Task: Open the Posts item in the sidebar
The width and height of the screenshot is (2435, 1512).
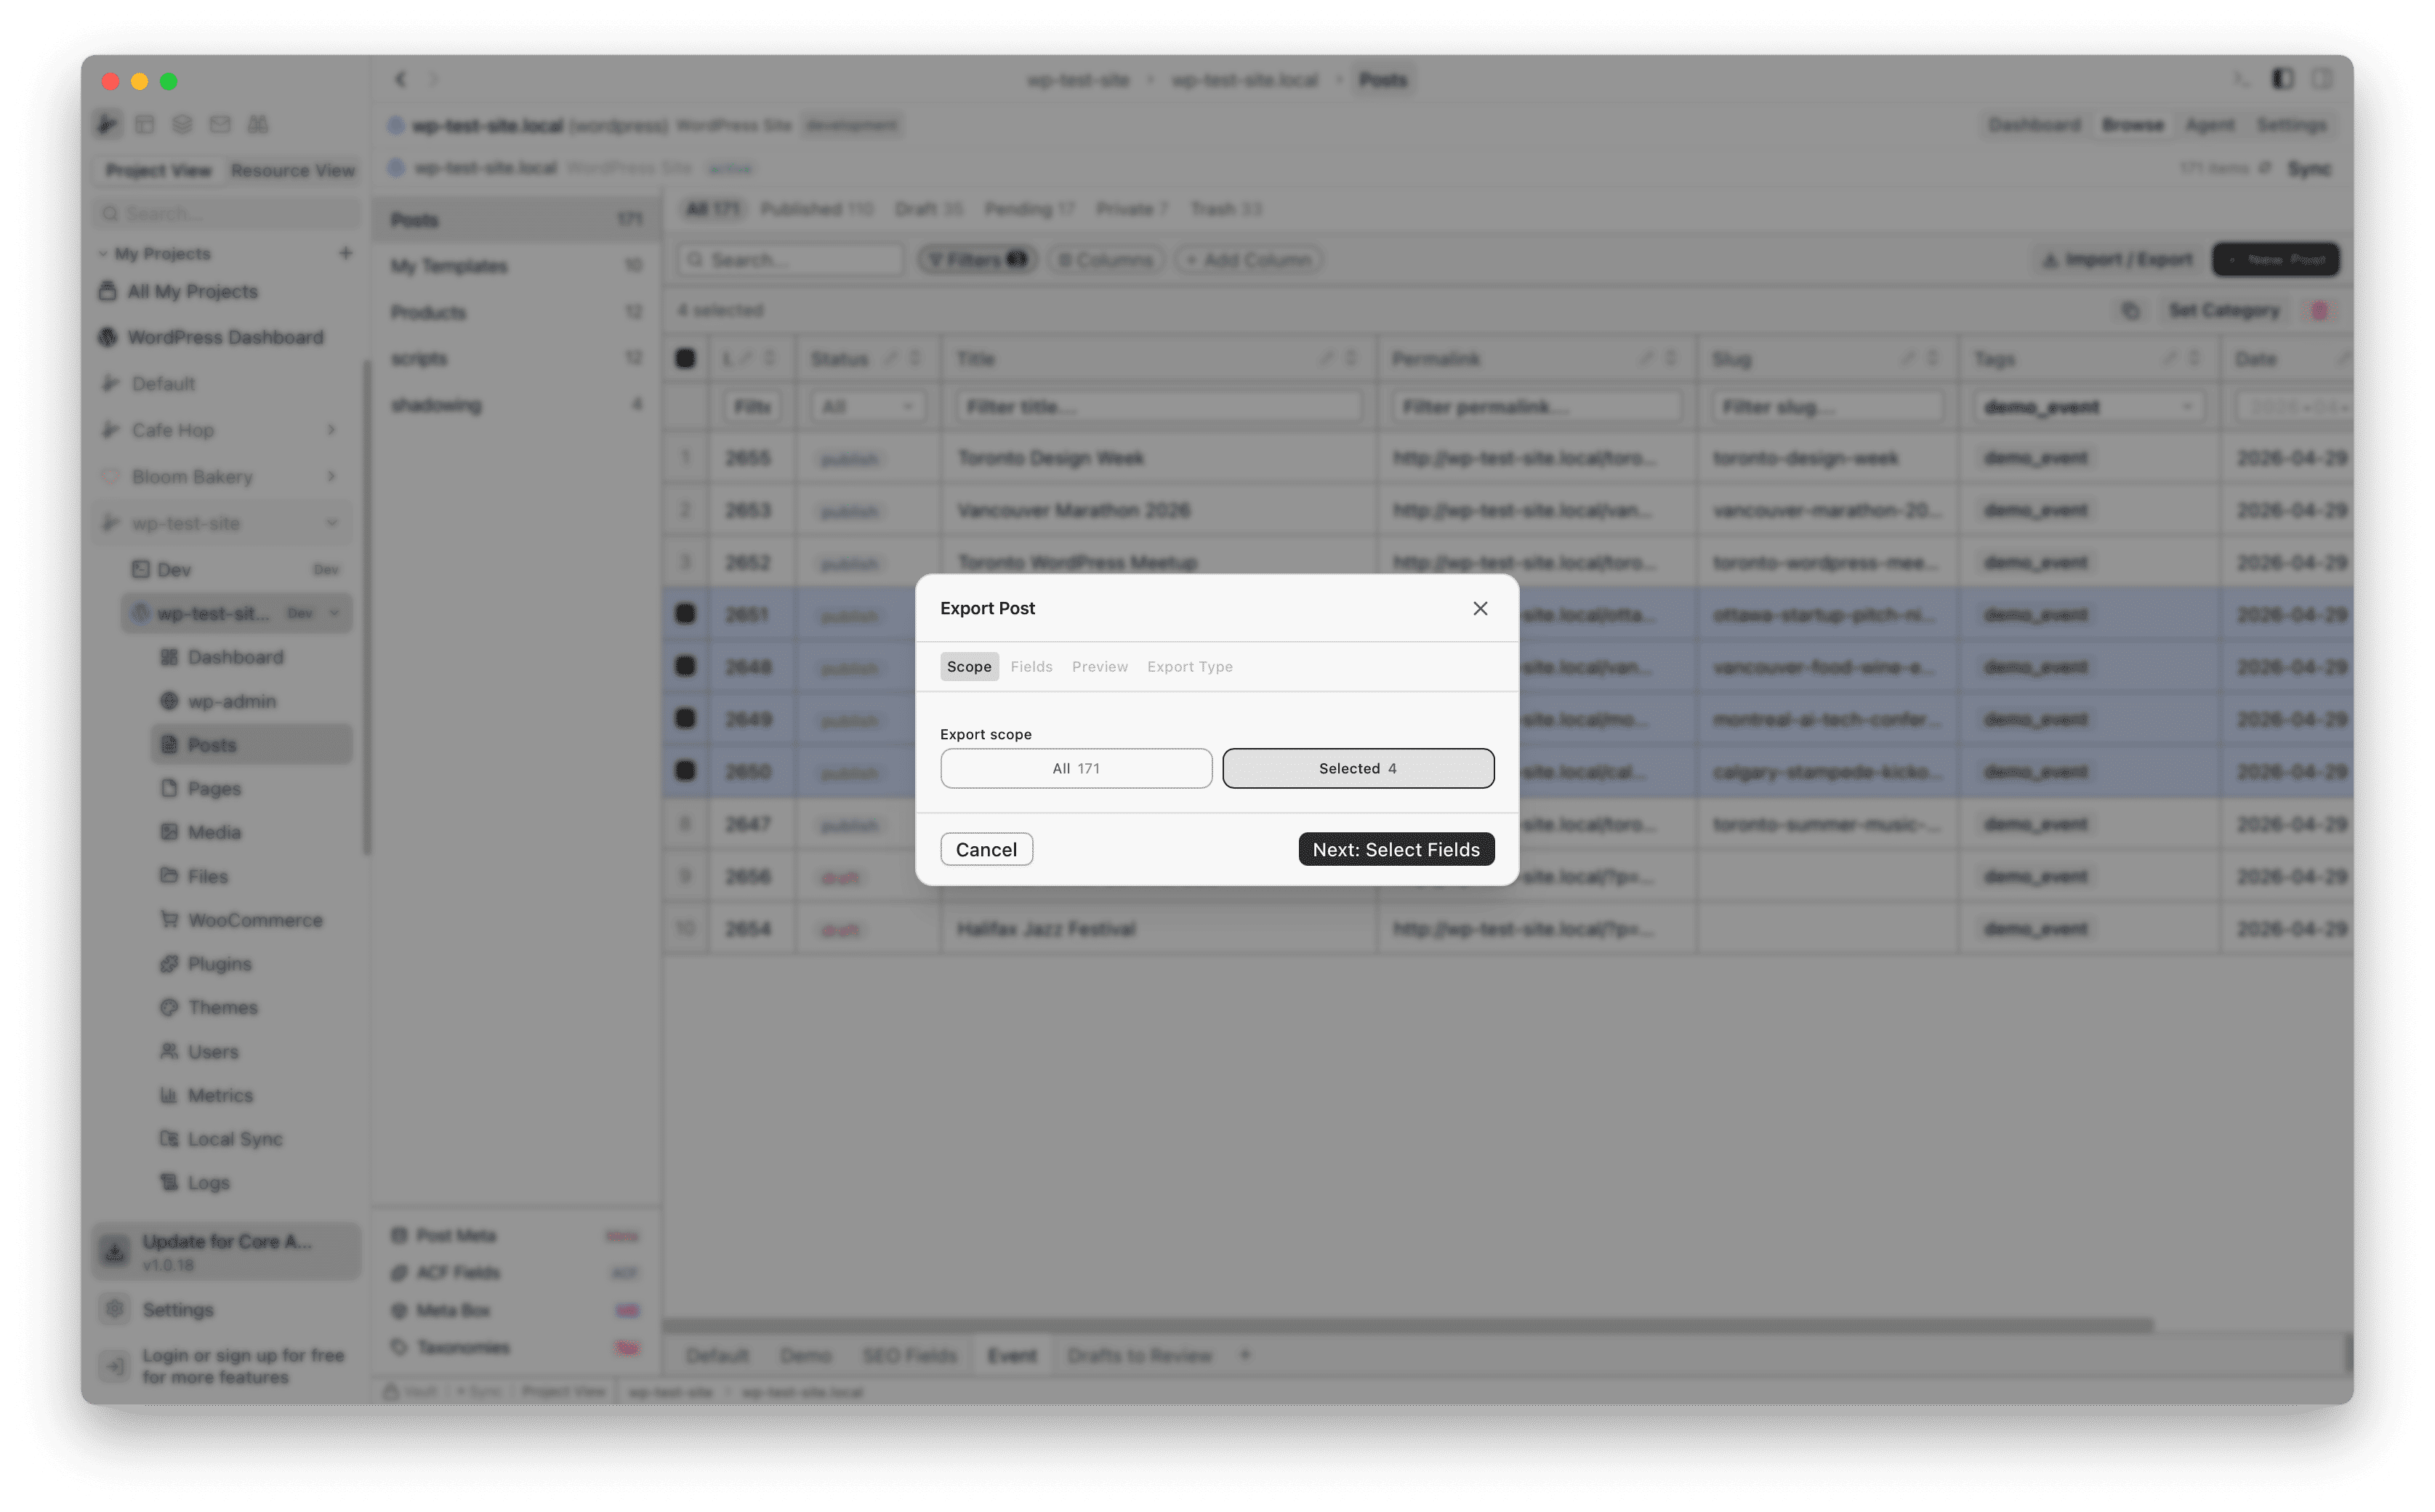Action: pos(251,744)
